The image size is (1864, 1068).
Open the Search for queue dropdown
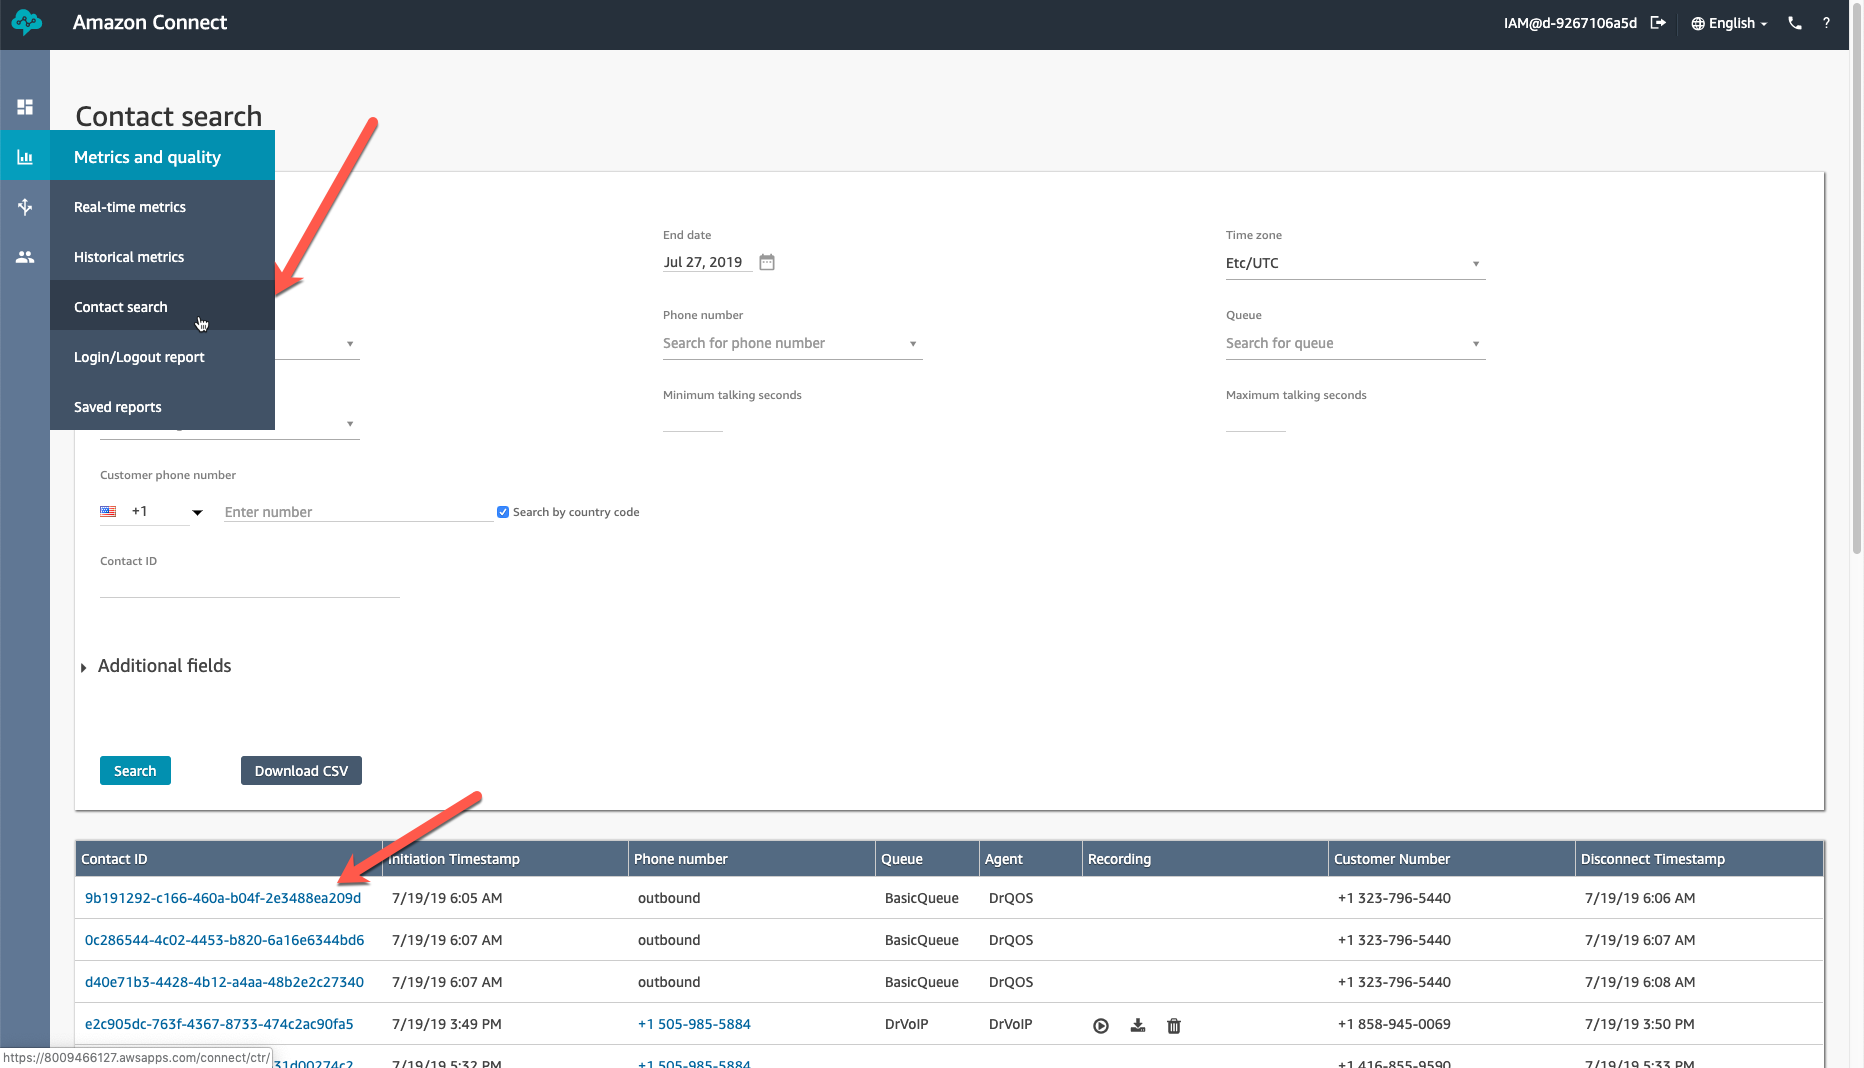click(1355, 343)
